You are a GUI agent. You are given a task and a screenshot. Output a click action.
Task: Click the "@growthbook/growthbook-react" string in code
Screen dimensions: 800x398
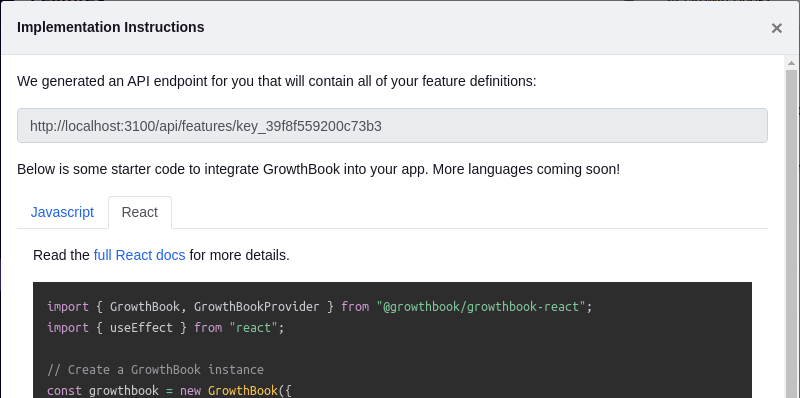(481, 307)
